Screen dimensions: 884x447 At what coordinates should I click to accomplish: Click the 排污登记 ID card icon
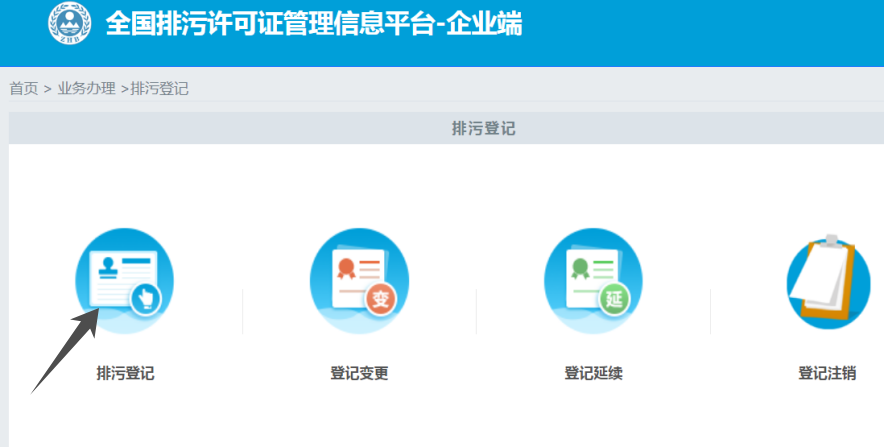point(124,277)
